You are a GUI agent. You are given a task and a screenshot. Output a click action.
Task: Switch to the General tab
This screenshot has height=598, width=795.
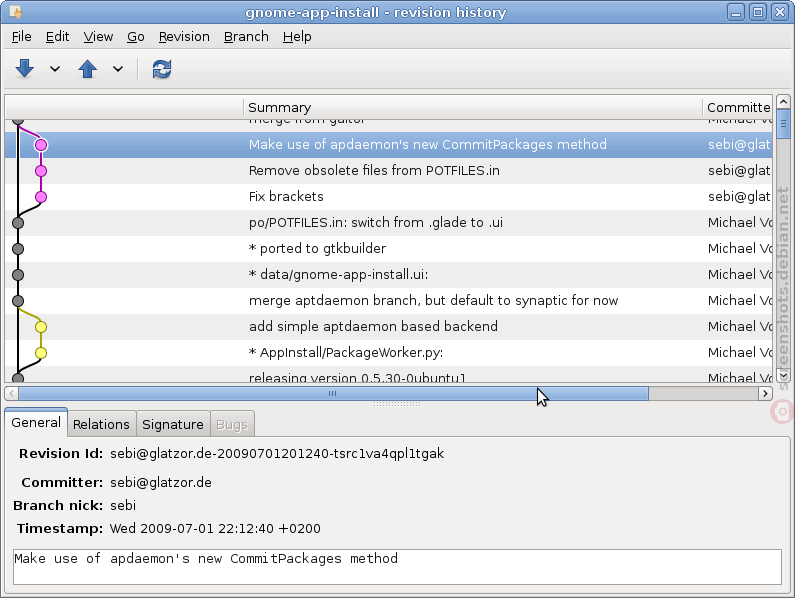click(x=36, y=422)
